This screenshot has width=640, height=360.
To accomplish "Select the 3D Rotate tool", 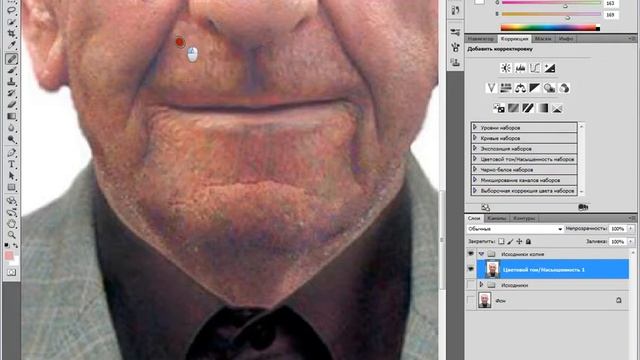I will (11, 201).
